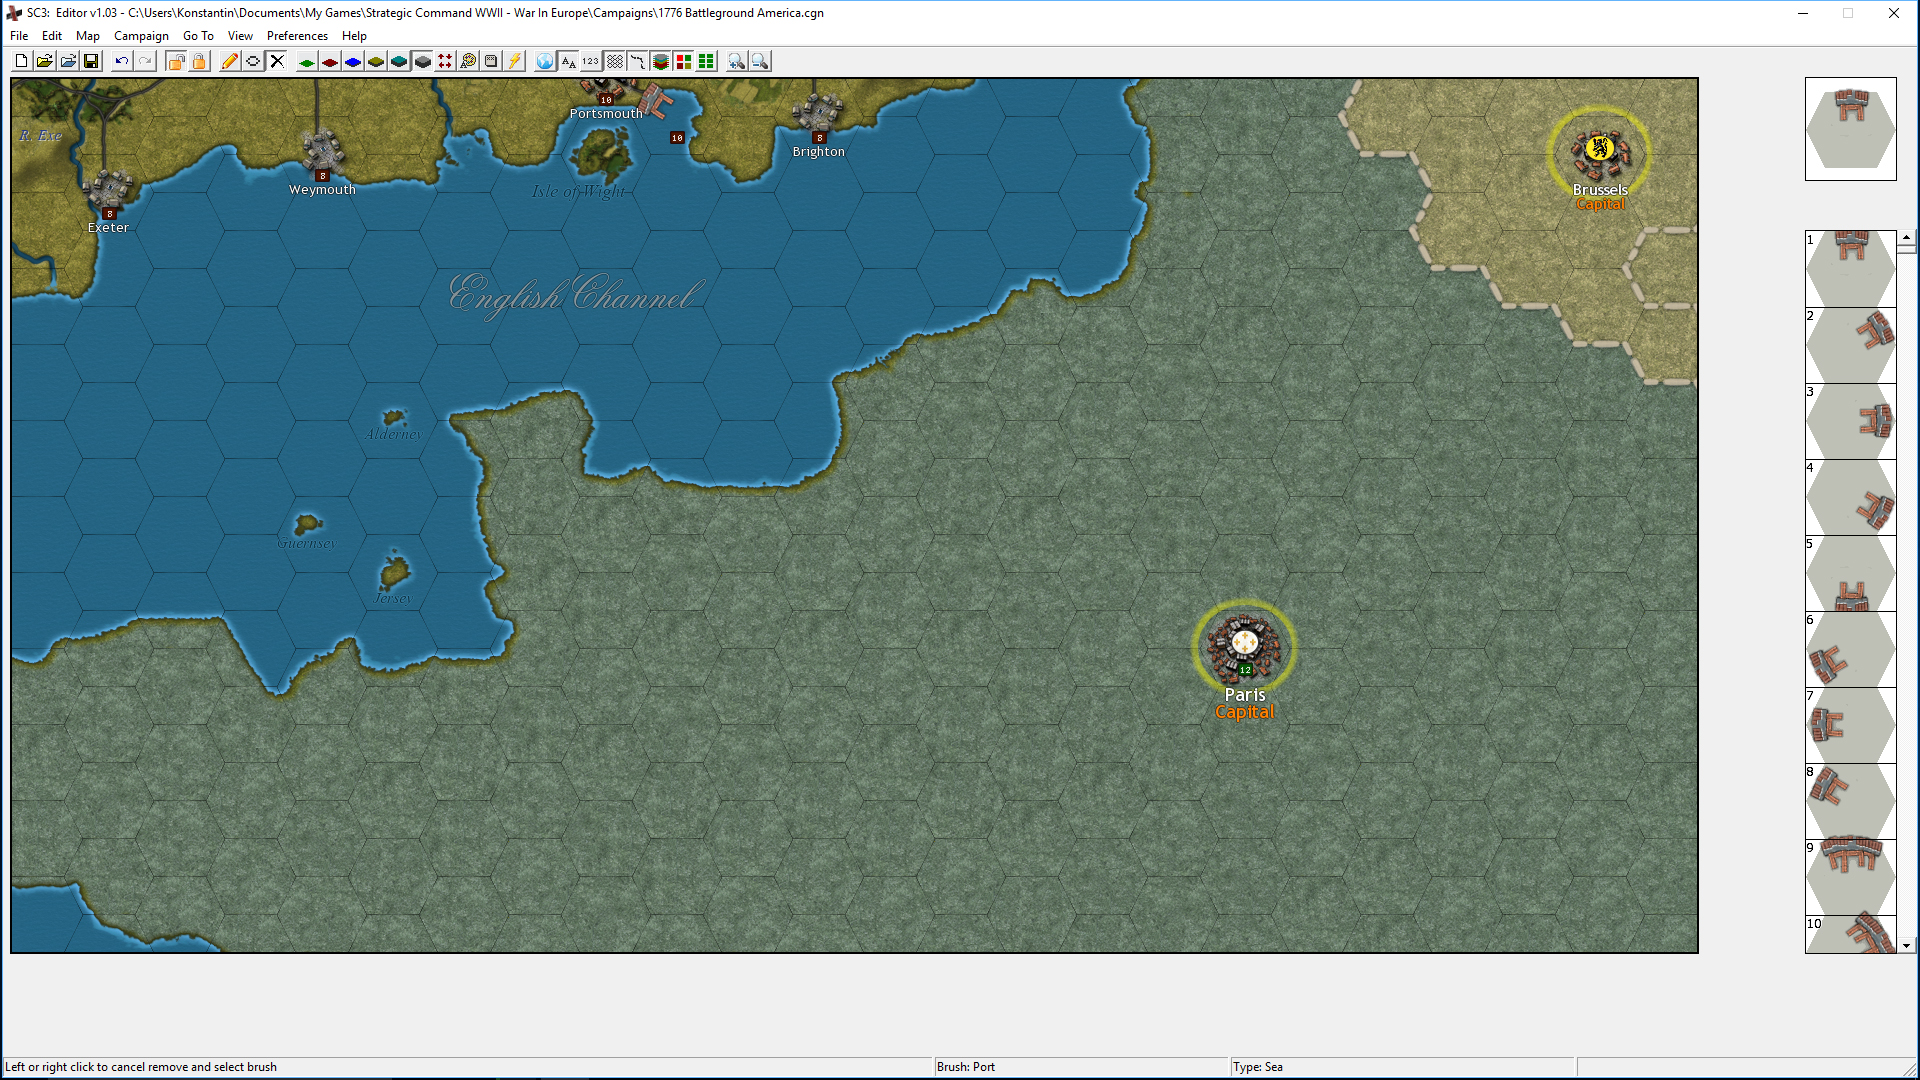Click the Brighton town on map
This screenshot has width=1920, height=1080.
point(818,114)
